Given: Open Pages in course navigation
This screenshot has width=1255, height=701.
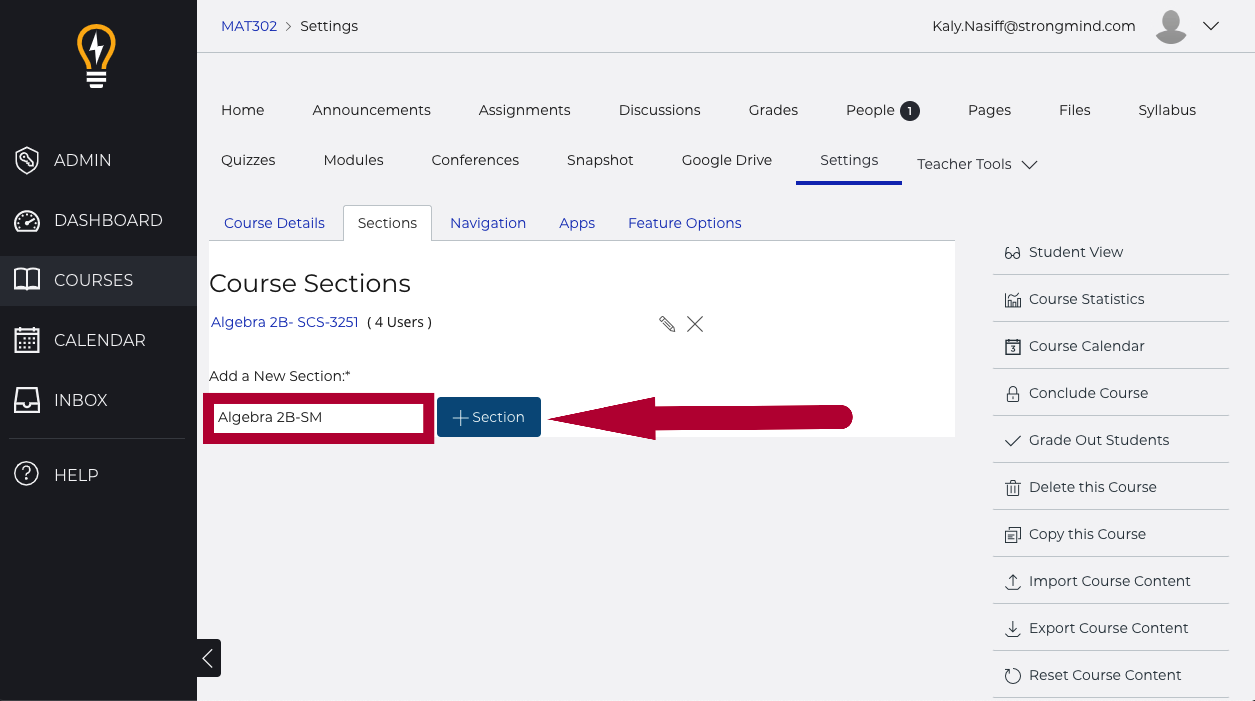Looking at the screenshot, I should pos(990,110).
